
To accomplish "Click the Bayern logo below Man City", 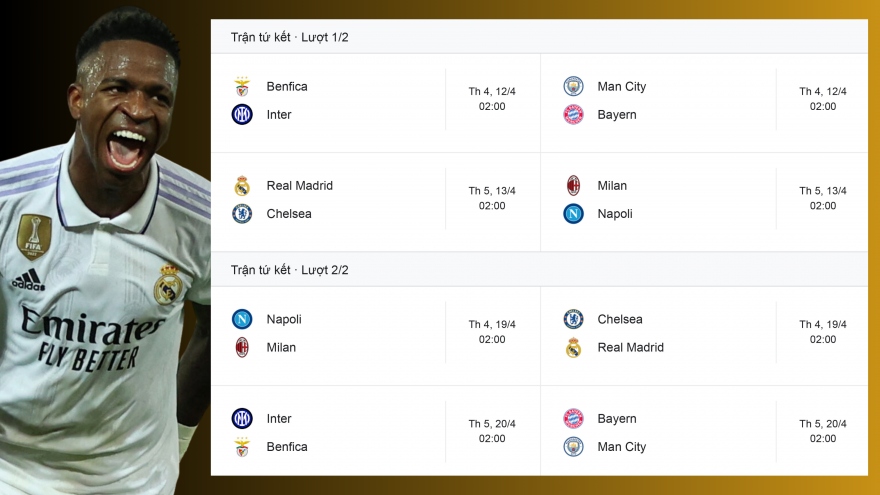I will tap(573, 115).
